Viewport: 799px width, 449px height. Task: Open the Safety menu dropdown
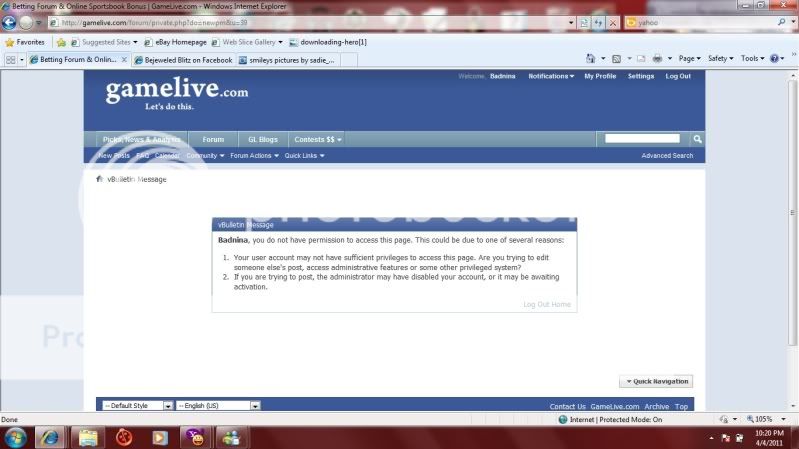pos(721,59)
